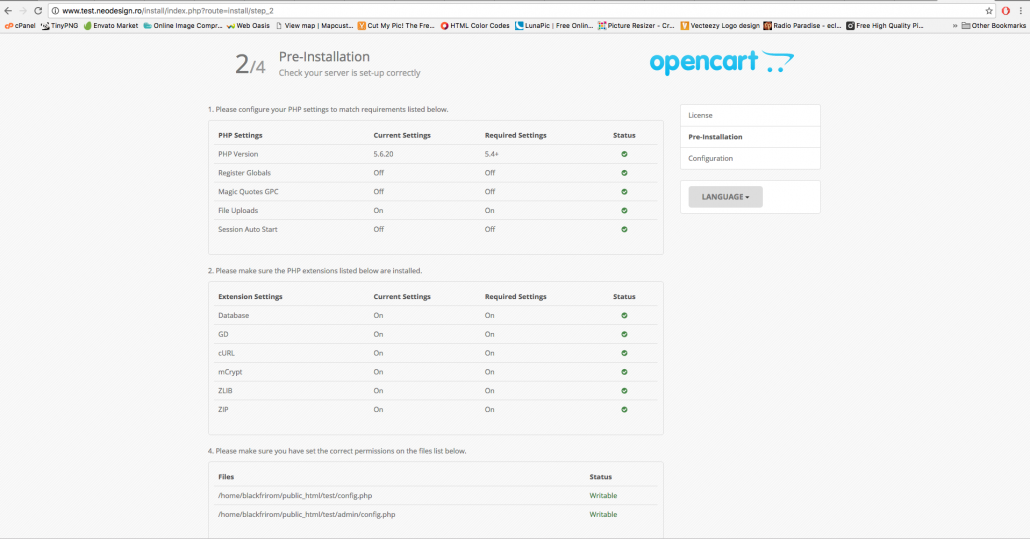This screenshot has width=1030, height=539.
Task: Show hidden bookmarks via the overflow chevron
Action: point(955,25)
